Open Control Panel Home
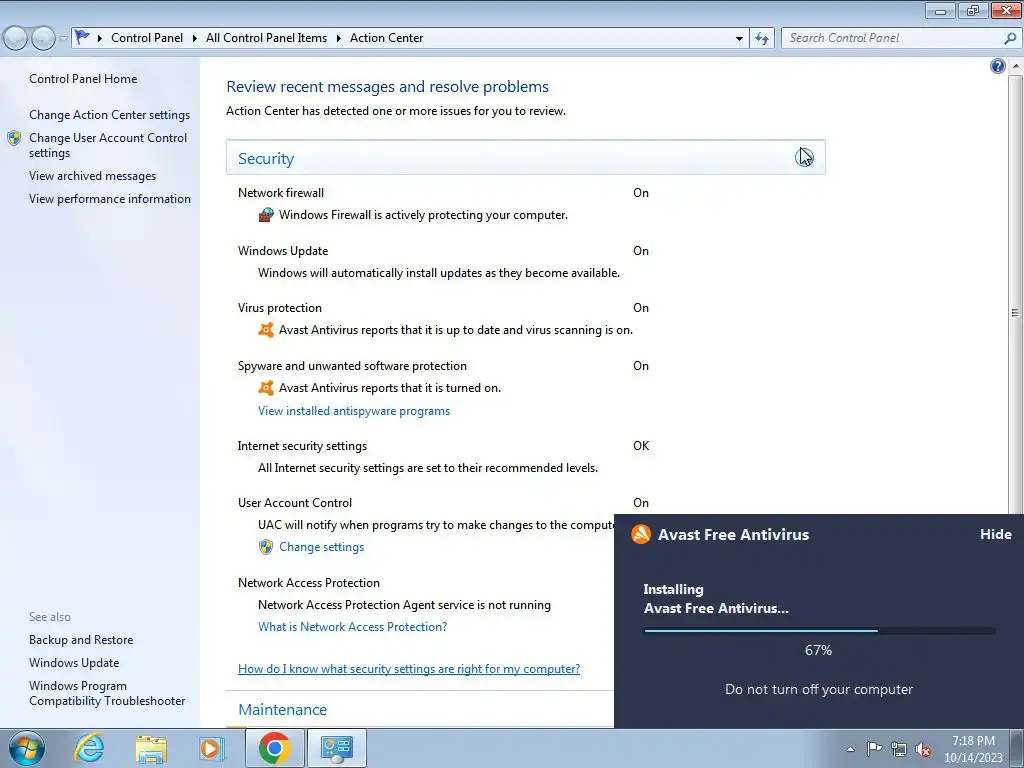 [83, 78]
